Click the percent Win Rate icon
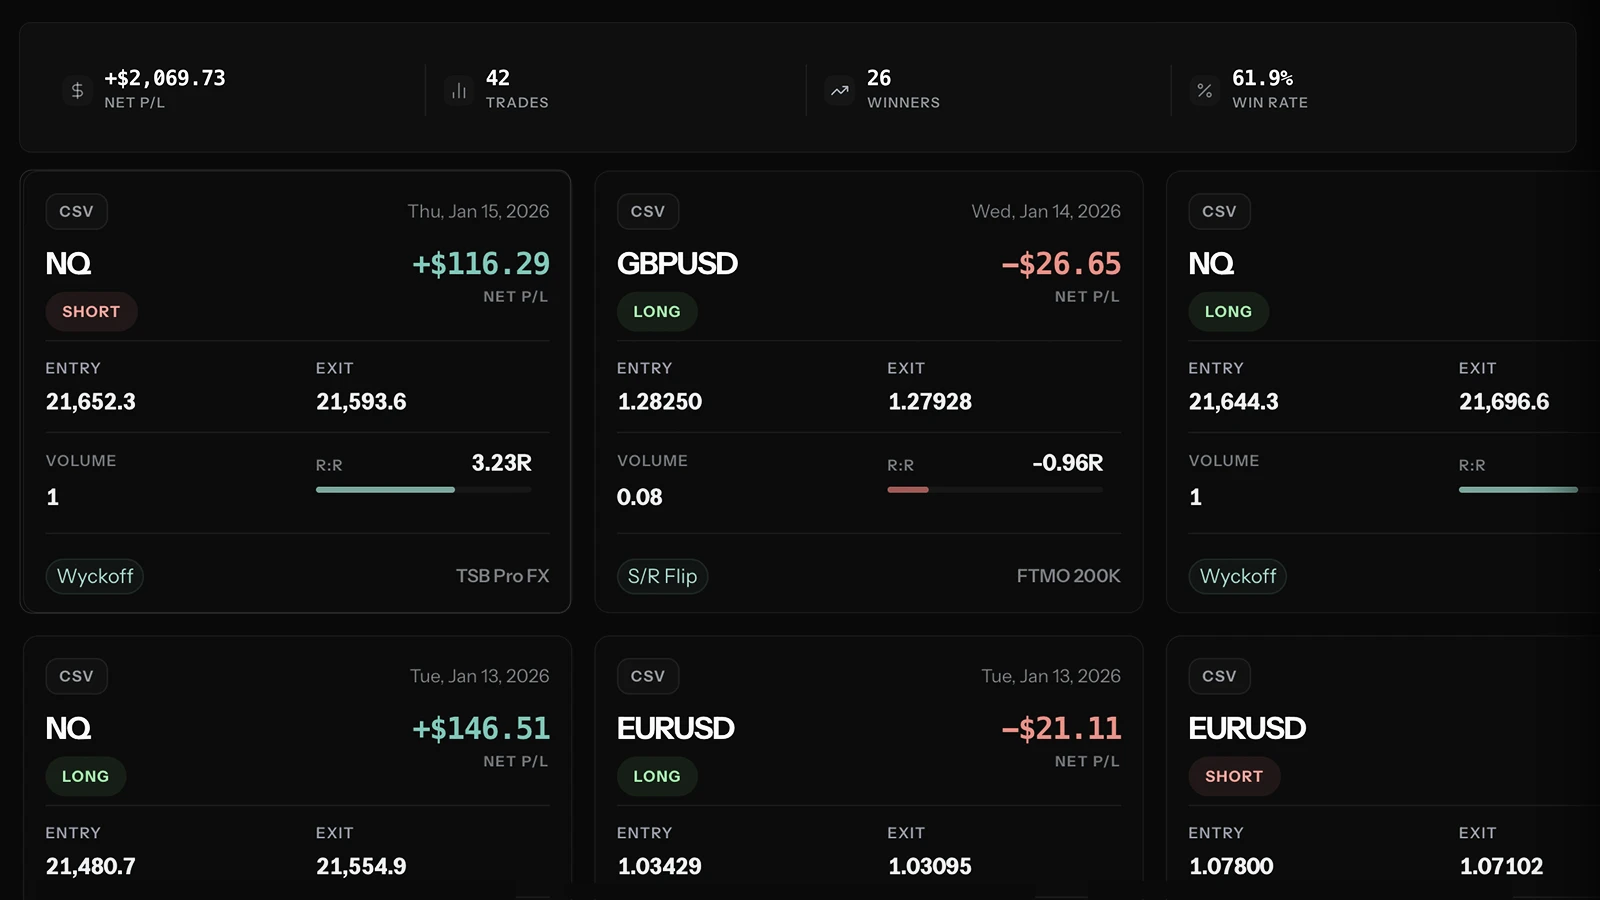Viewport: 1600px width, 900px height. (x=1205, y=90)
